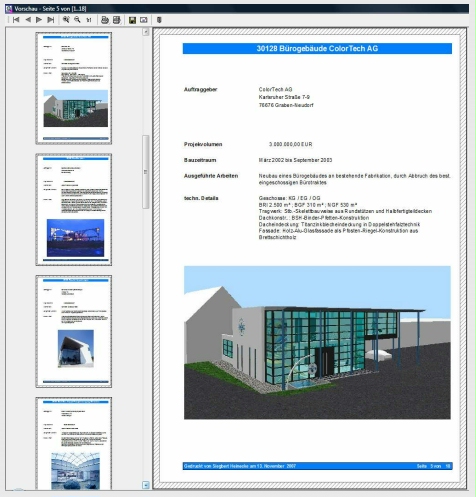Click the 'ColorTech AG' client name line

pos(275,89)
